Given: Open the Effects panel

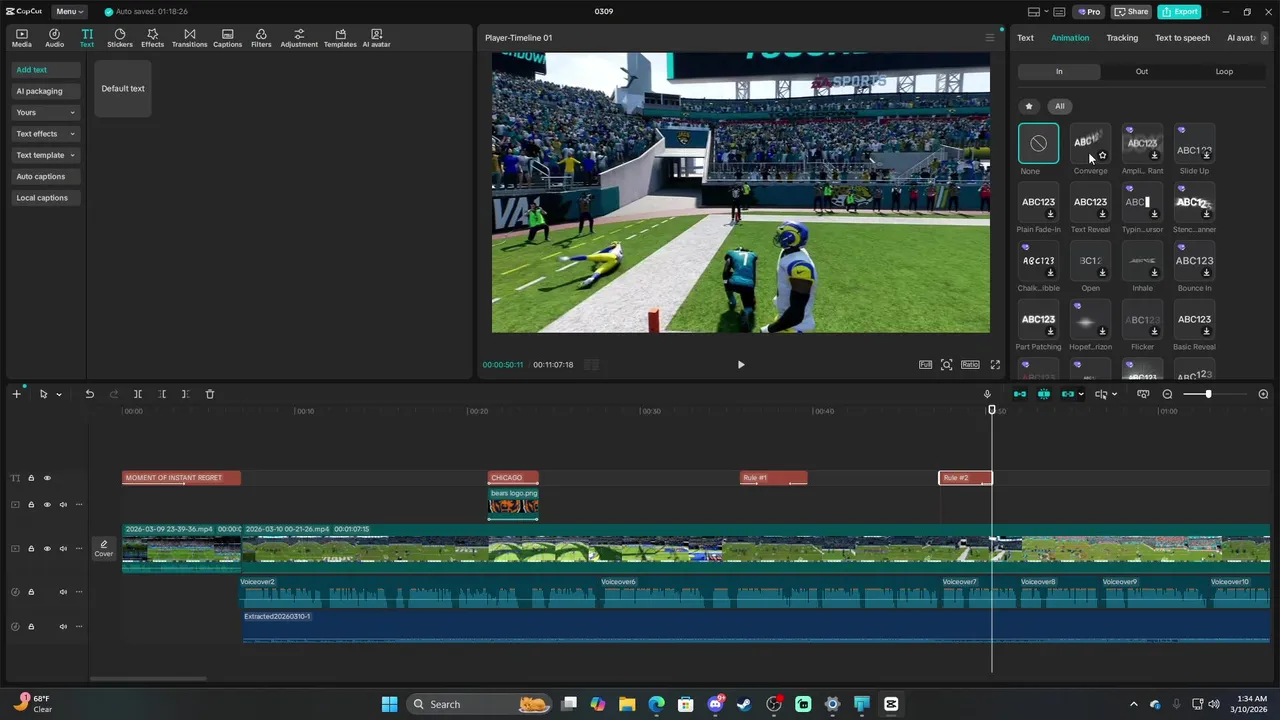Looking at the screenshot, I should click(152, 38).
